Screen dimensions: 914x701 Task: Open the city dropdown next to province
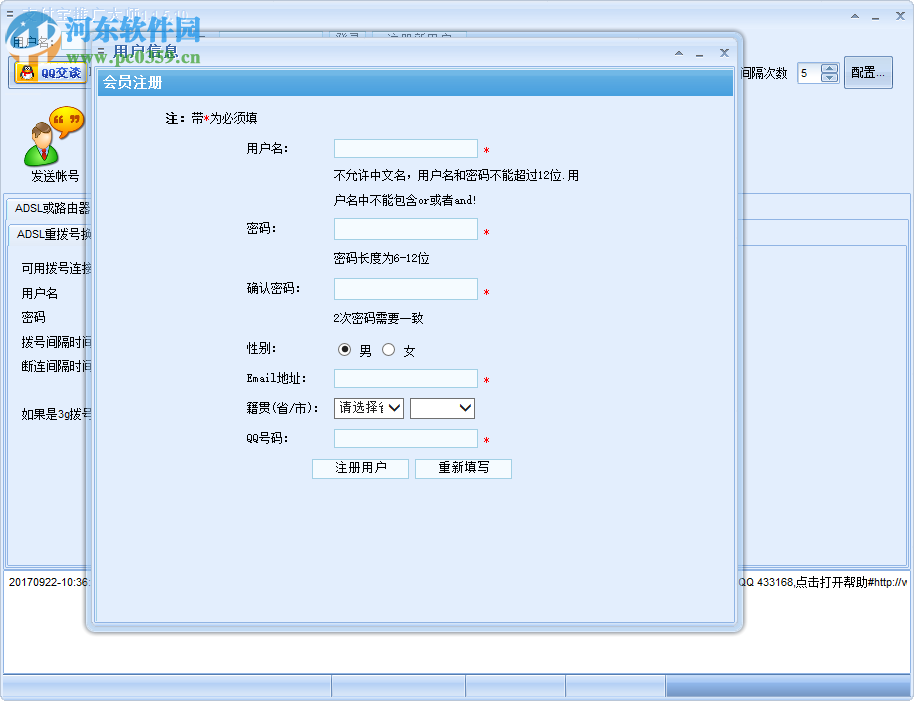(x=442, y=408)
